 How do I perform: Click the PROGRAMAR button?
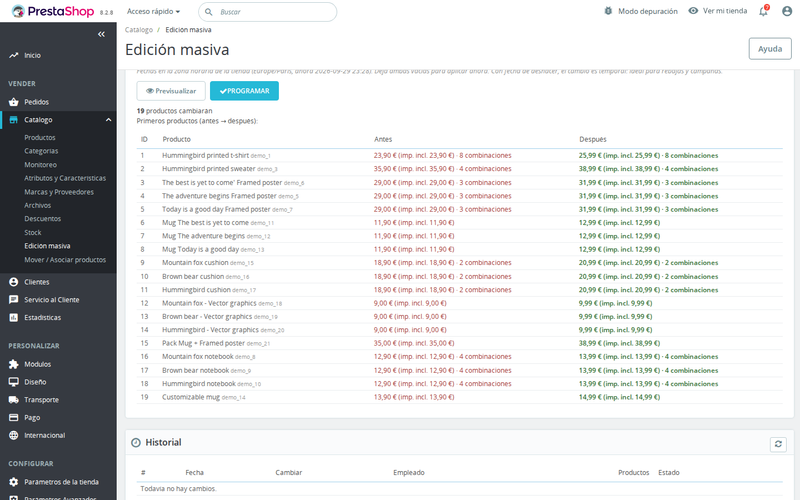point(244,91)
